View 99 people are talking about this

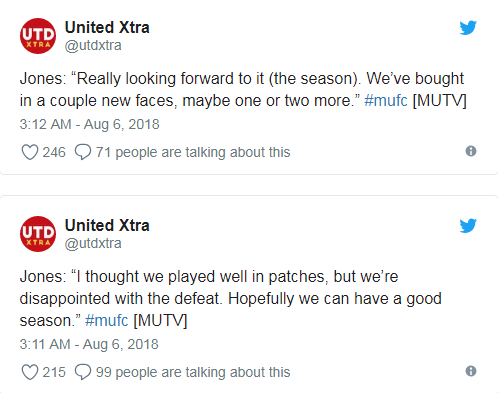pos(193,372)
